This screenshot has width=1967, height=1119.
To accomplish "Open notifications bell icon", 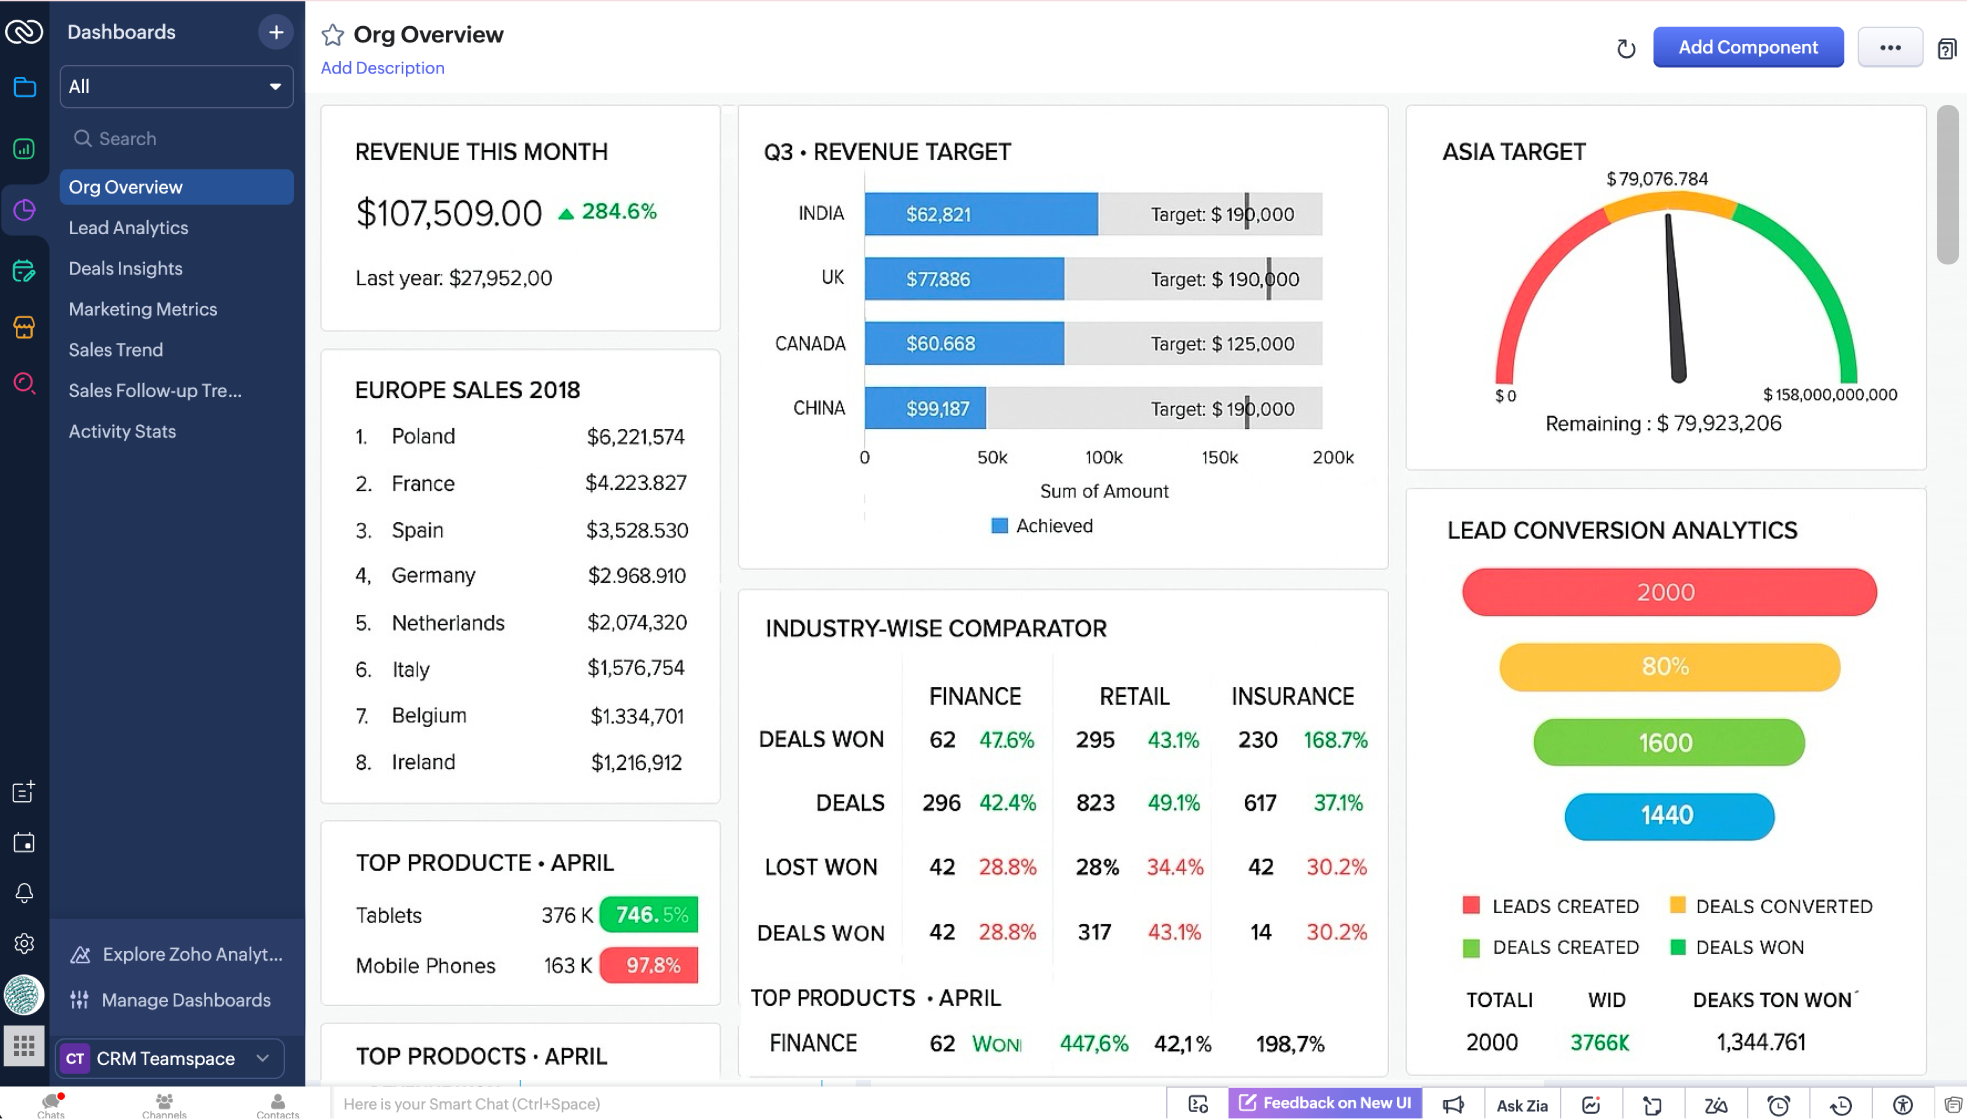I will pos(24,893).
